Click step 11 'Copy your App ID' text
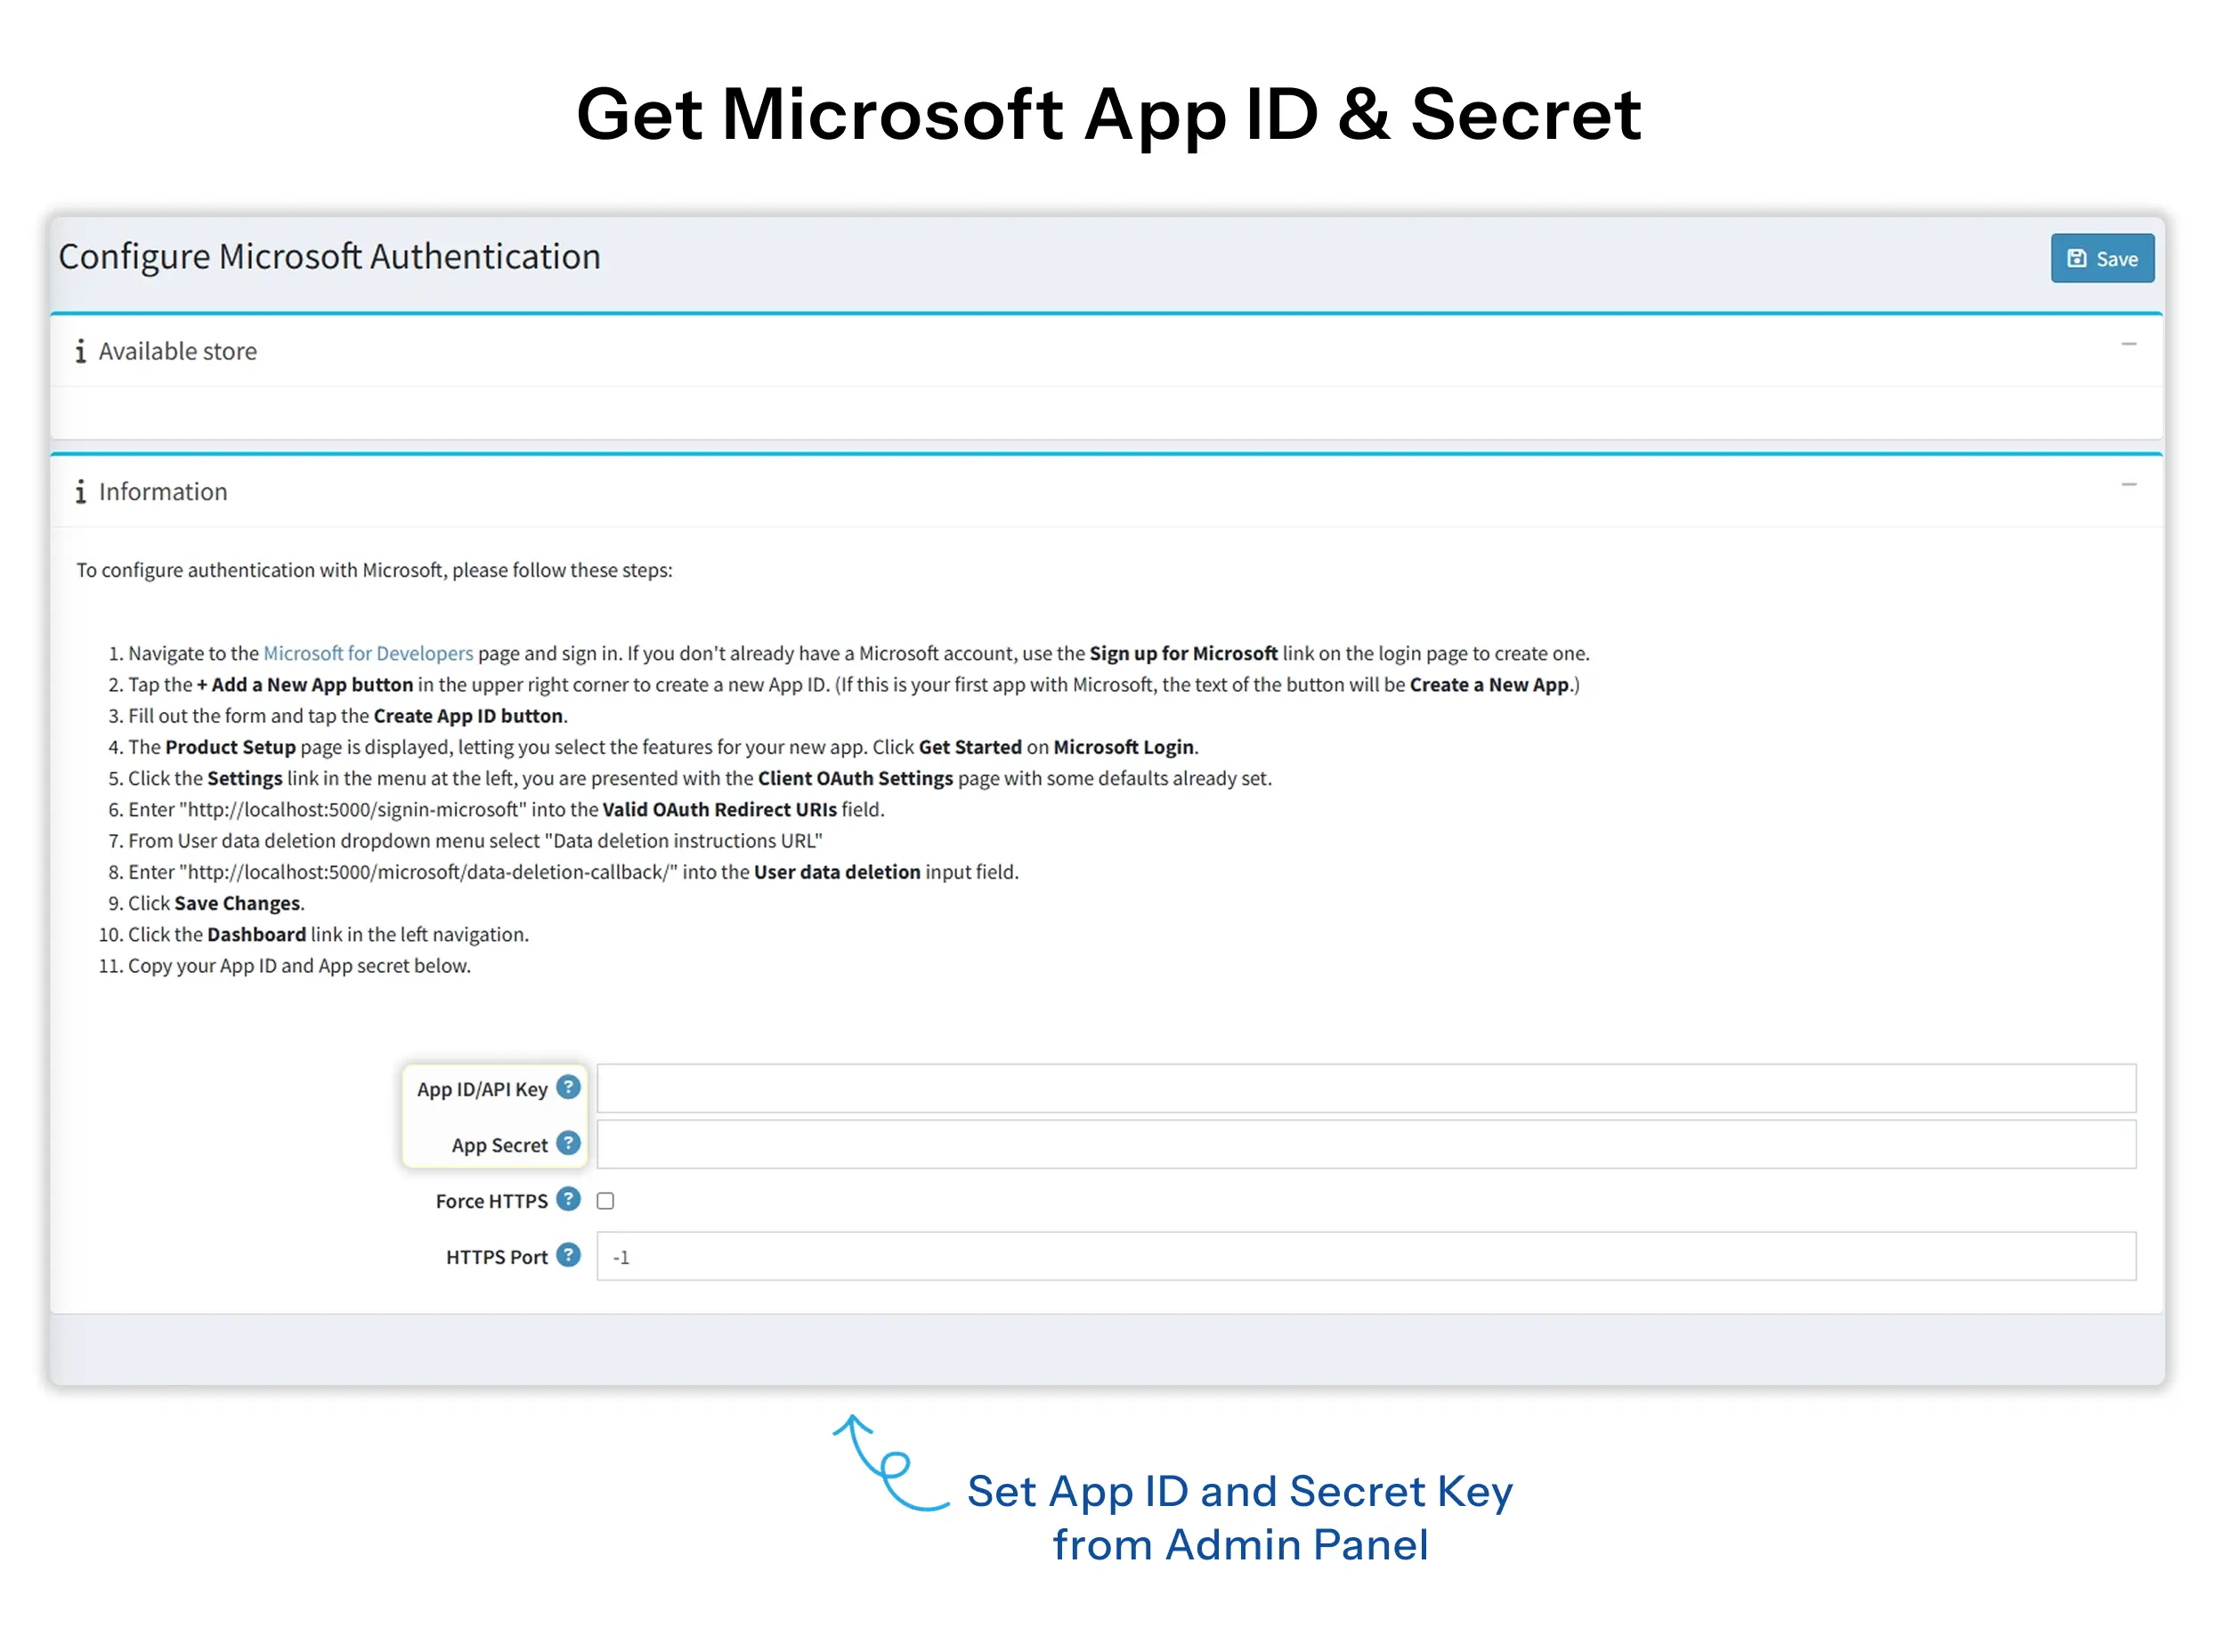Viewport: 2215px width, 1652px height. point(299,966)
